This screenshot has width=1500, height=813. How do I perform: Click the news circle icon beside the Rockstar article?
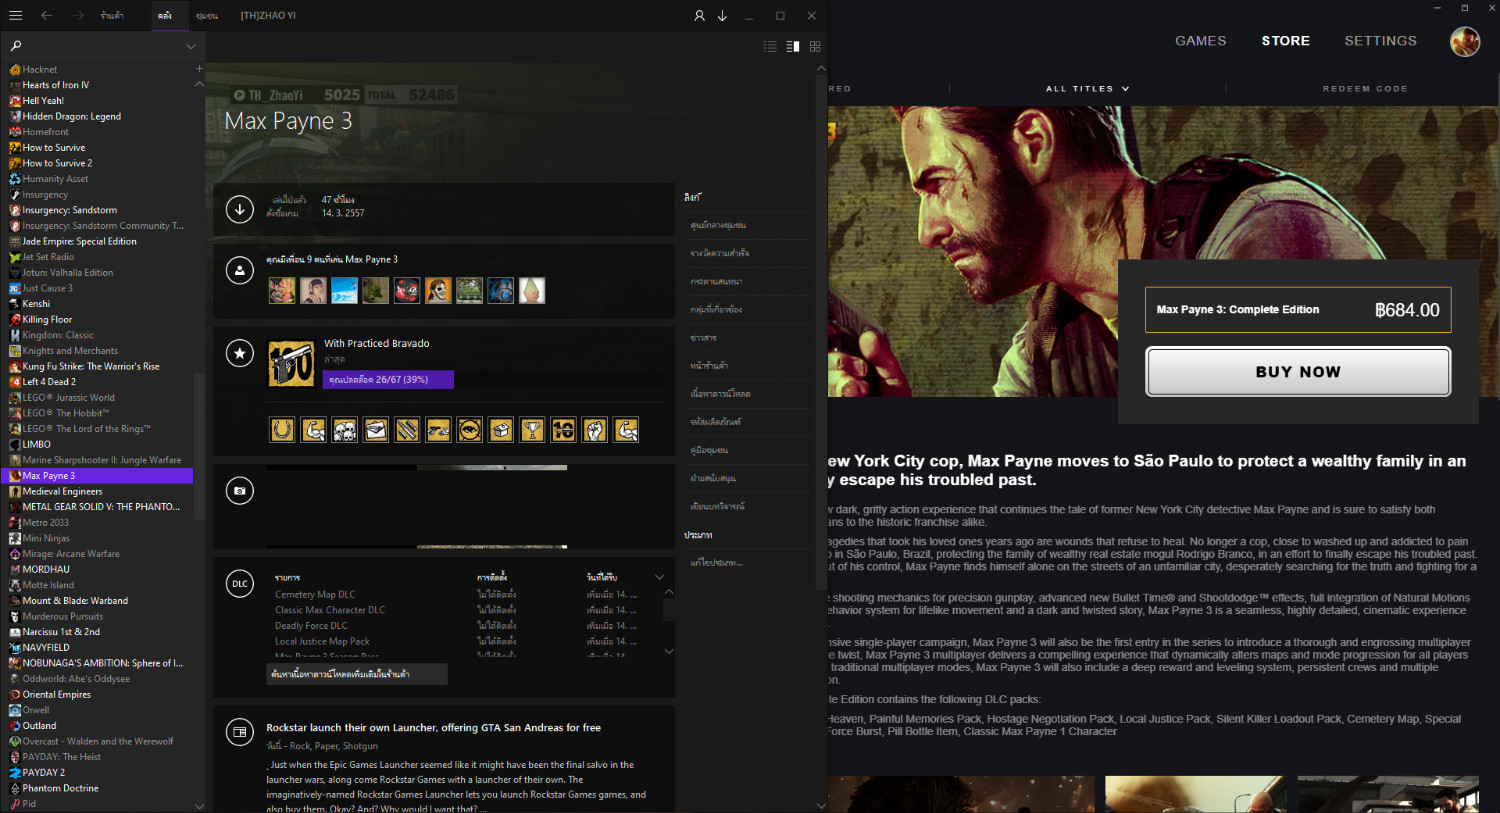click(x=240, y=732)
